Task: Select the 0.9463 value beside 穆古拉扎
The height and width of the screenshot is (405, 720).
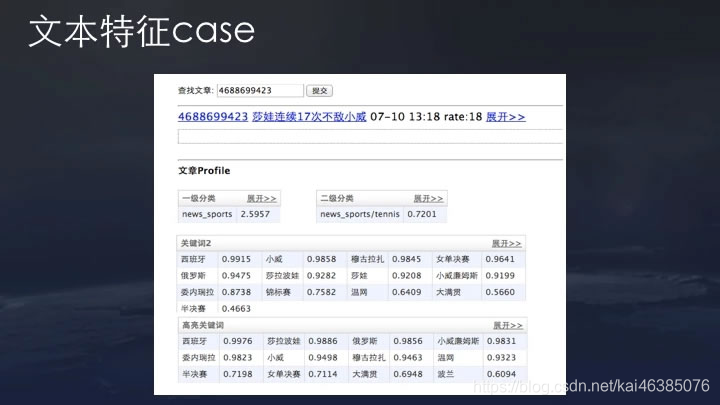Action: click(408, 358)
